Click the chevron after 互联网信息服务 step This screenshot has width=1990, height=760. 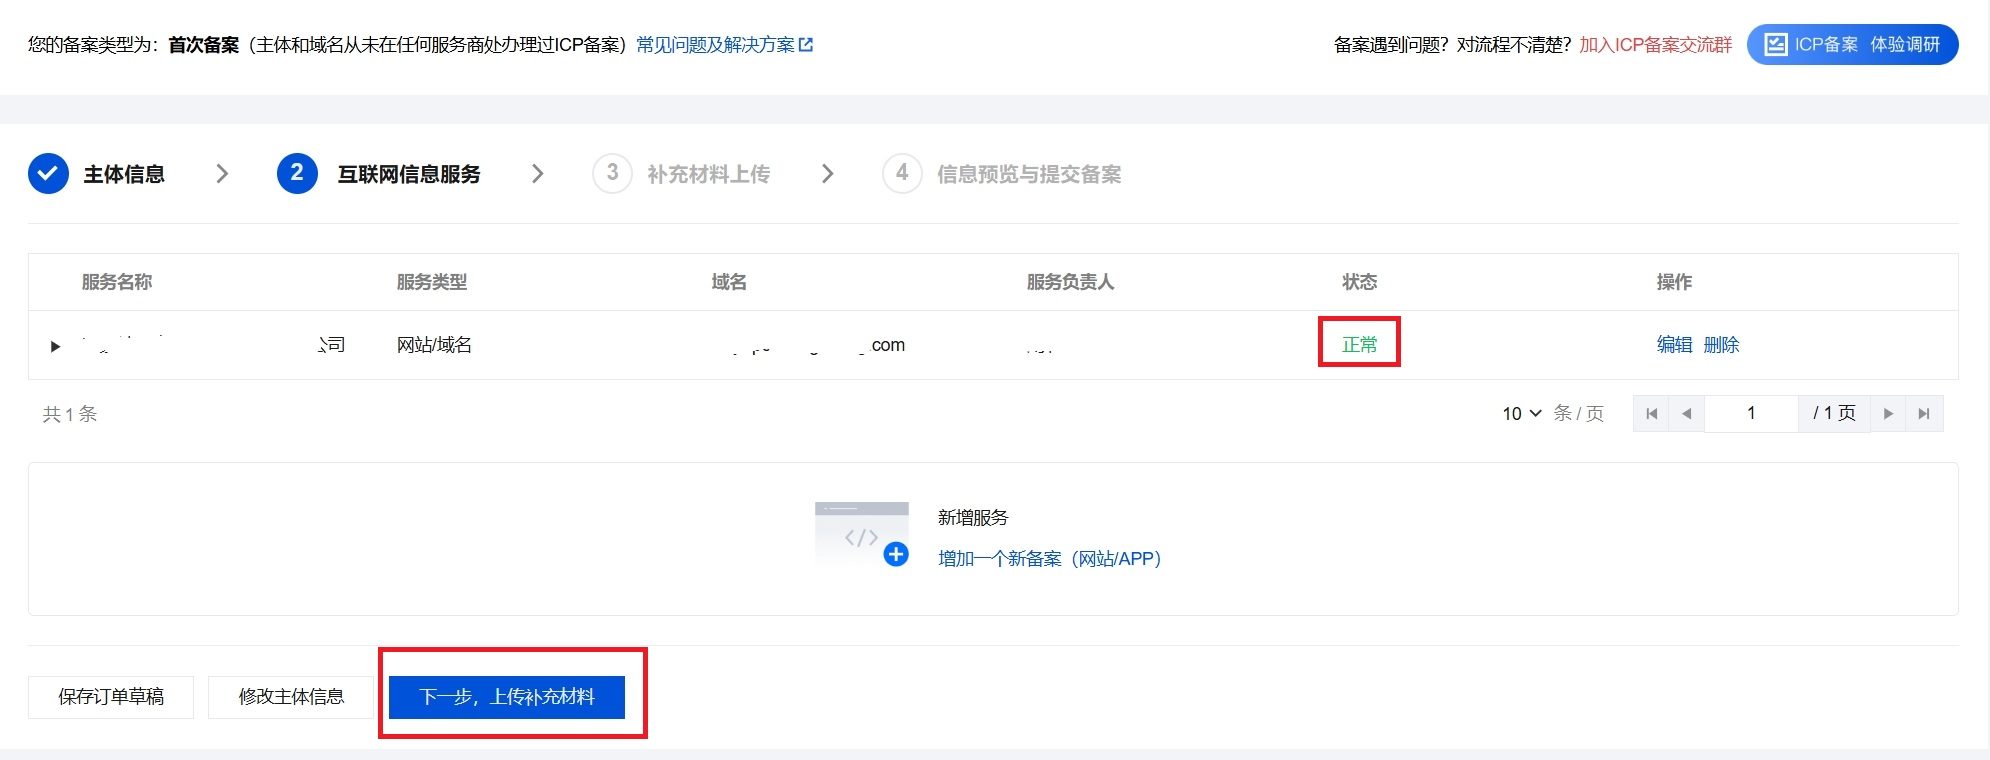point(538,174)
